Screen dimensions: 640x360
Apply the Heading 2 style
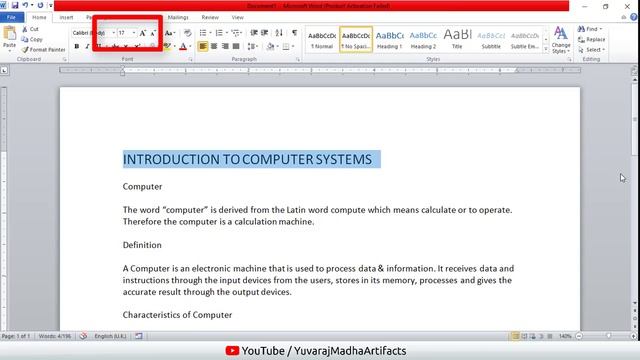[423, 40]
